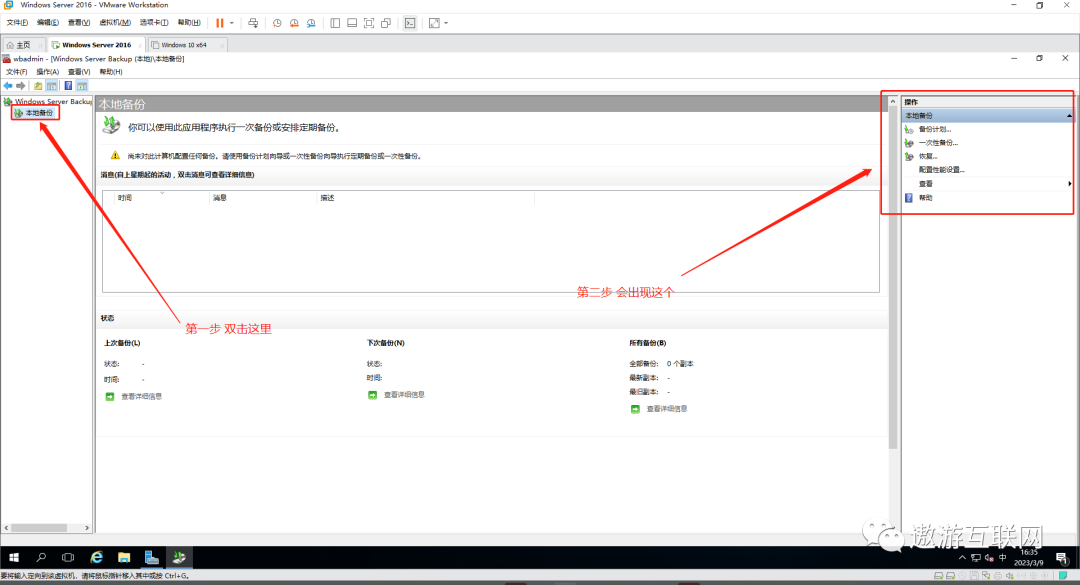This screenshot has width=1080, height=585.
Task: Enter full screen mode icon in the VMware toolbar
Action: [369, 23]
